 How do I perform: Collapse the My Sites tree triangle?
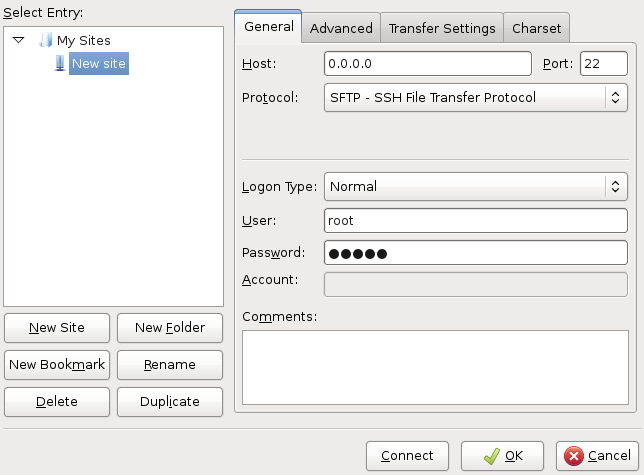tap(18, 40)
